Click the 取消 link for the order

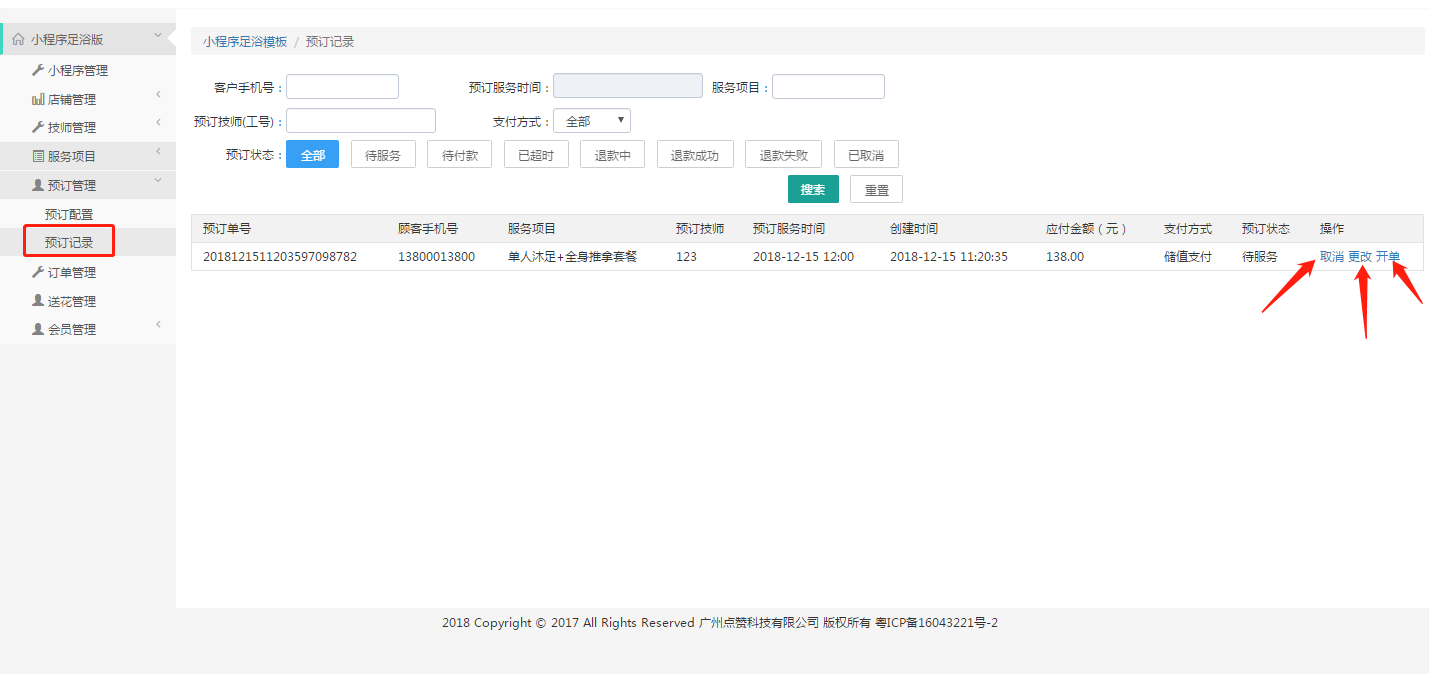coord(1331,257)
